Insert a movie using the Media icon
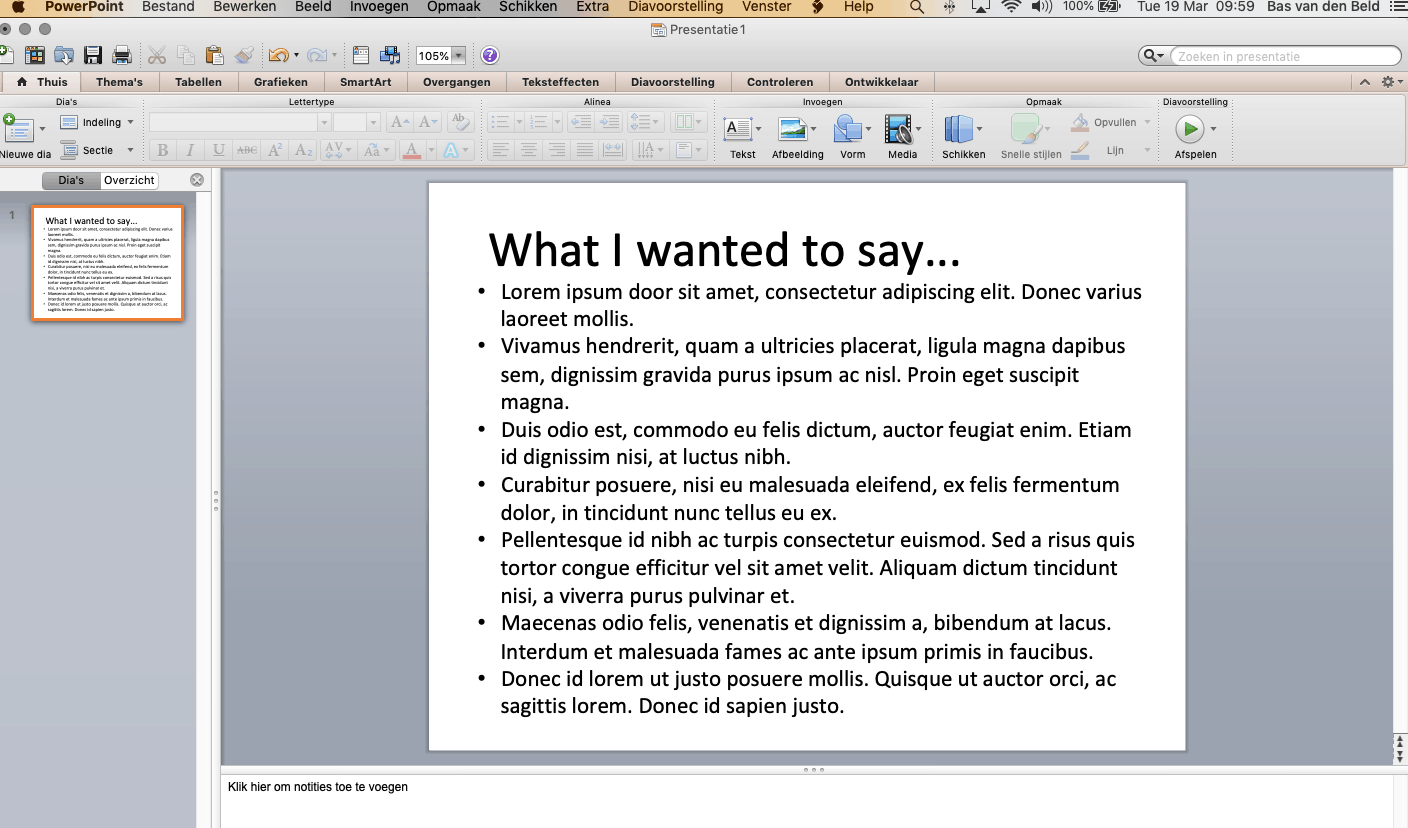The image size is (1408, 828). click(x=899, y=130)
